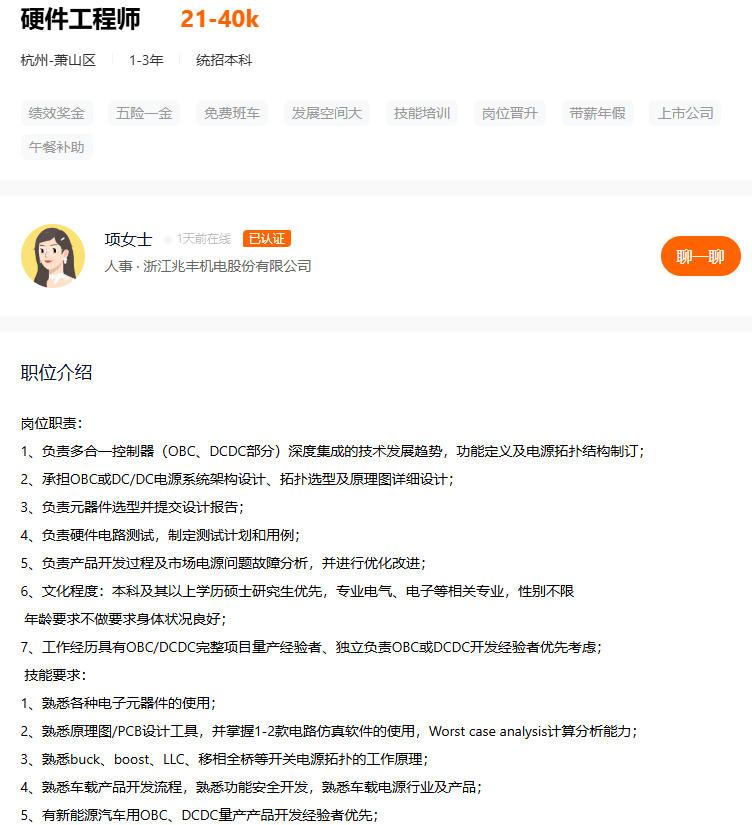Click the 统招本科 education requirement
Viewport: 752px width, 825px height.
pos(224,60)
